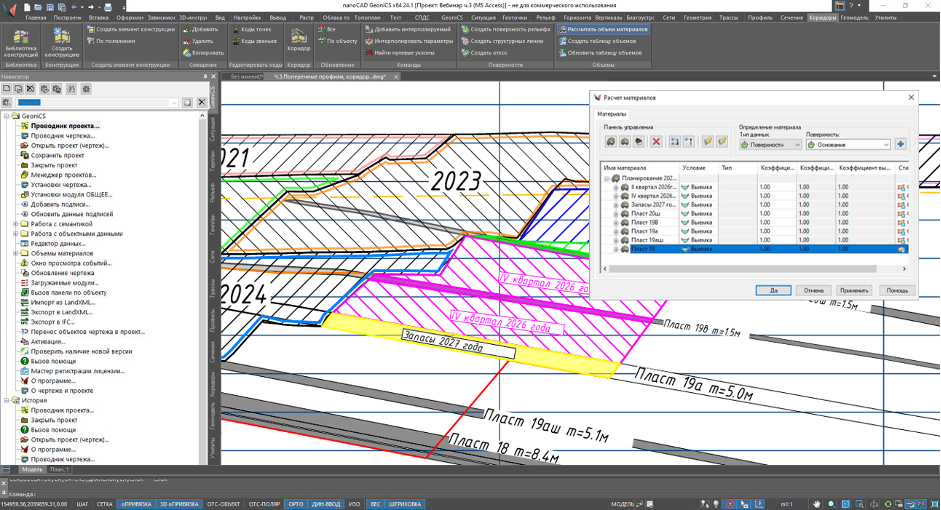Click the red X delete material icon

(x=656, y=143)
